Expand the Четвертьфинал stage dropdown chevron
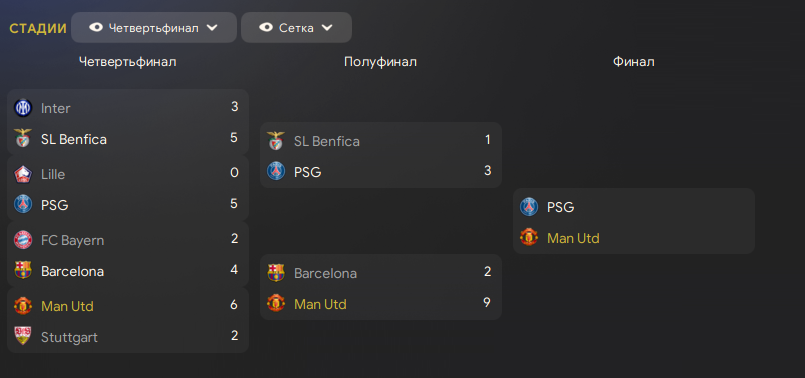 pyautogui.click(x=212, y=28)
